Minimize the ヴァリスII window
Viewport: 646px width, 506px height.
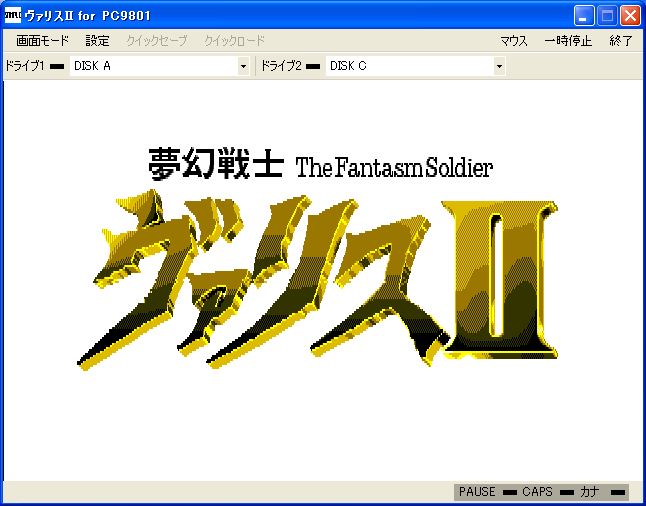tap(584, 16)
